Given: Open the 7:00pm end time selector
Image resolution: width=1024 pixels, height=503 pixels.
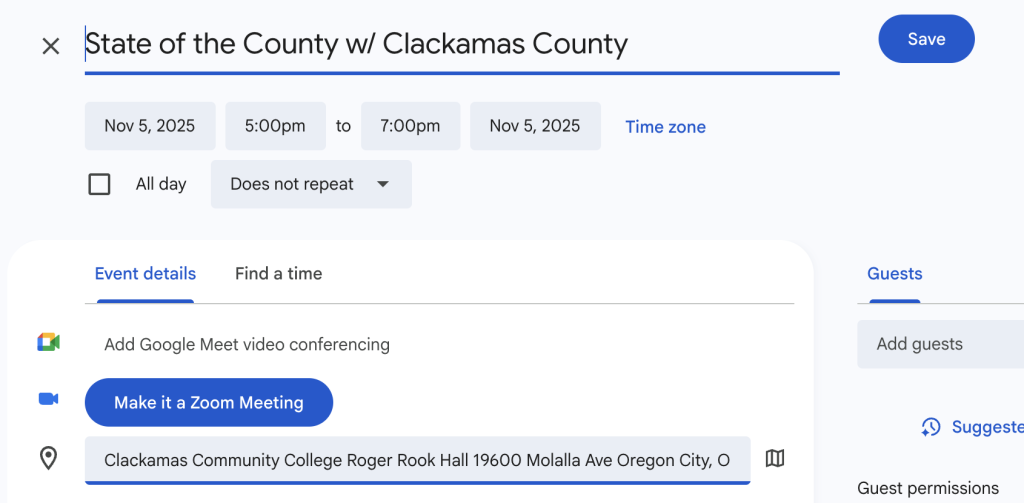Looking at the screenshot, I should coord(410,126).
